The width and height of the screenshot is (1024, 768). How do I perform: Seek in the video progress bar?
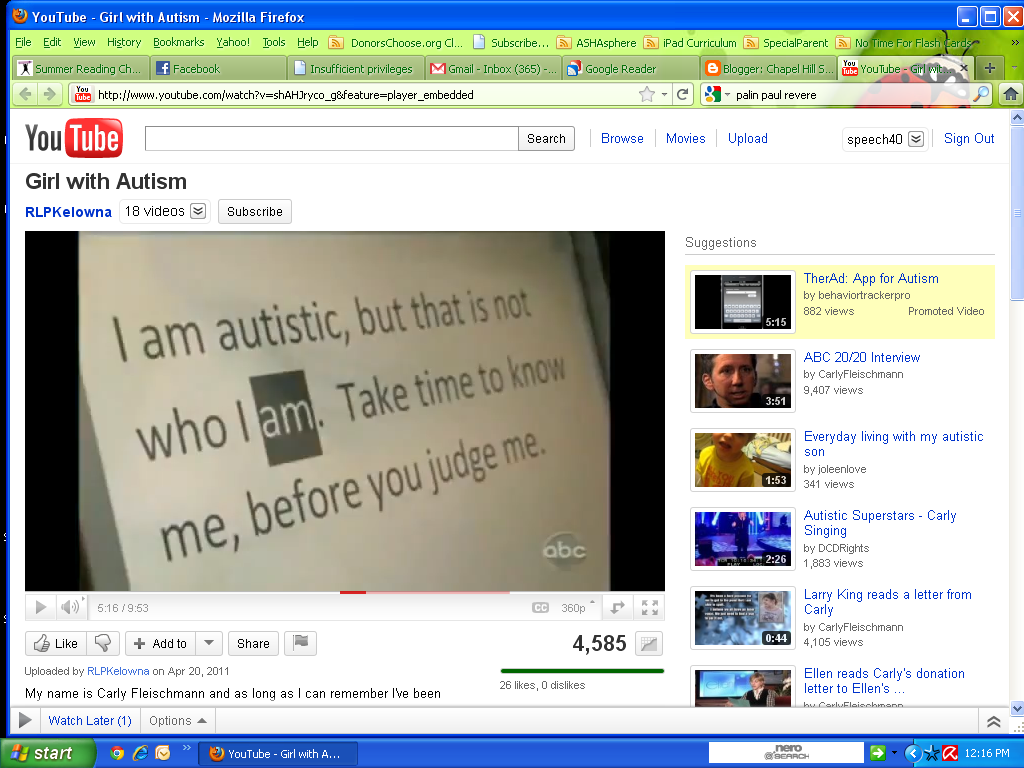tap(345, 592)
